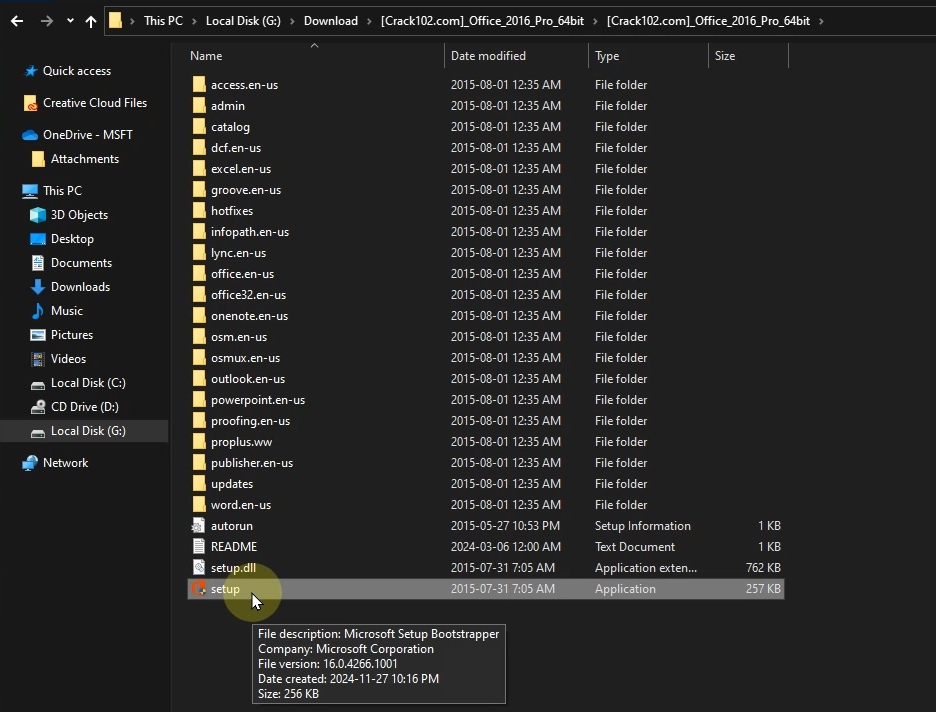Screen dimensions: 936x712
Task: Select the outlook.en-us folder row
Action: (x=248, y=379)
